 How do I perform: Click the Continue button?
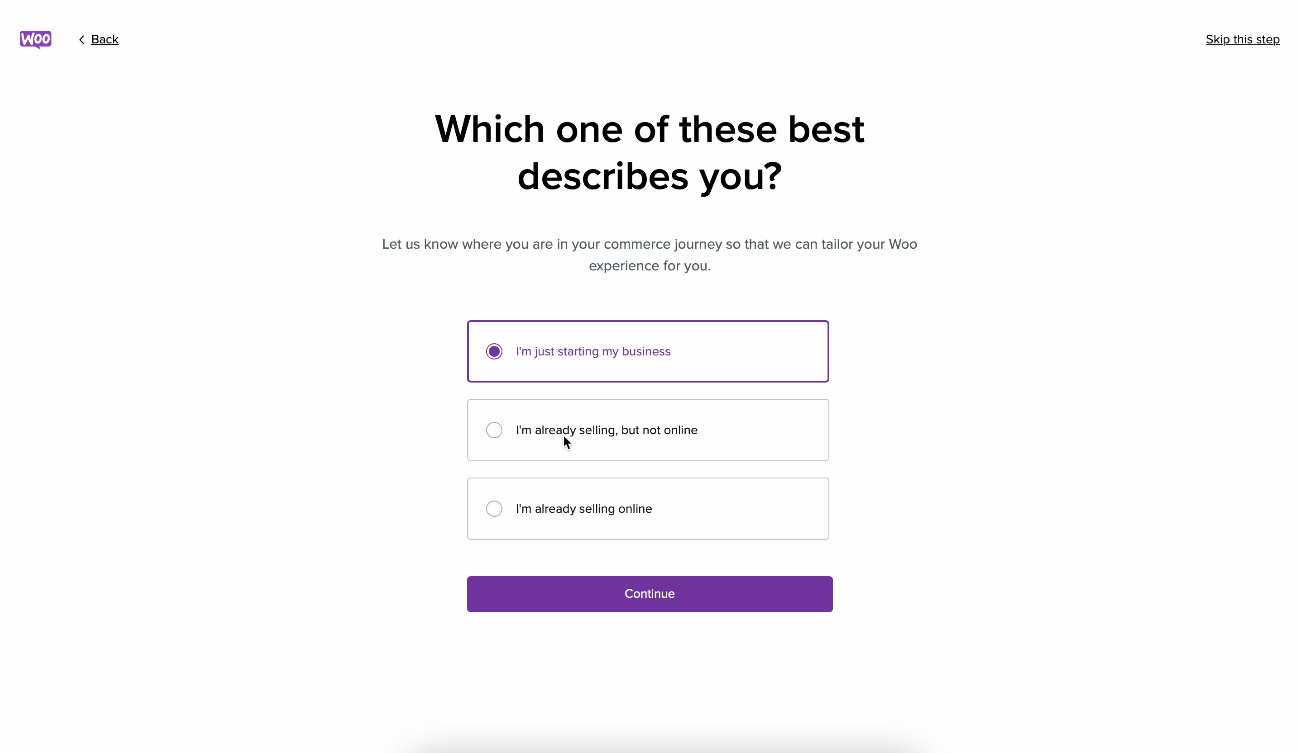pos(650,594)
